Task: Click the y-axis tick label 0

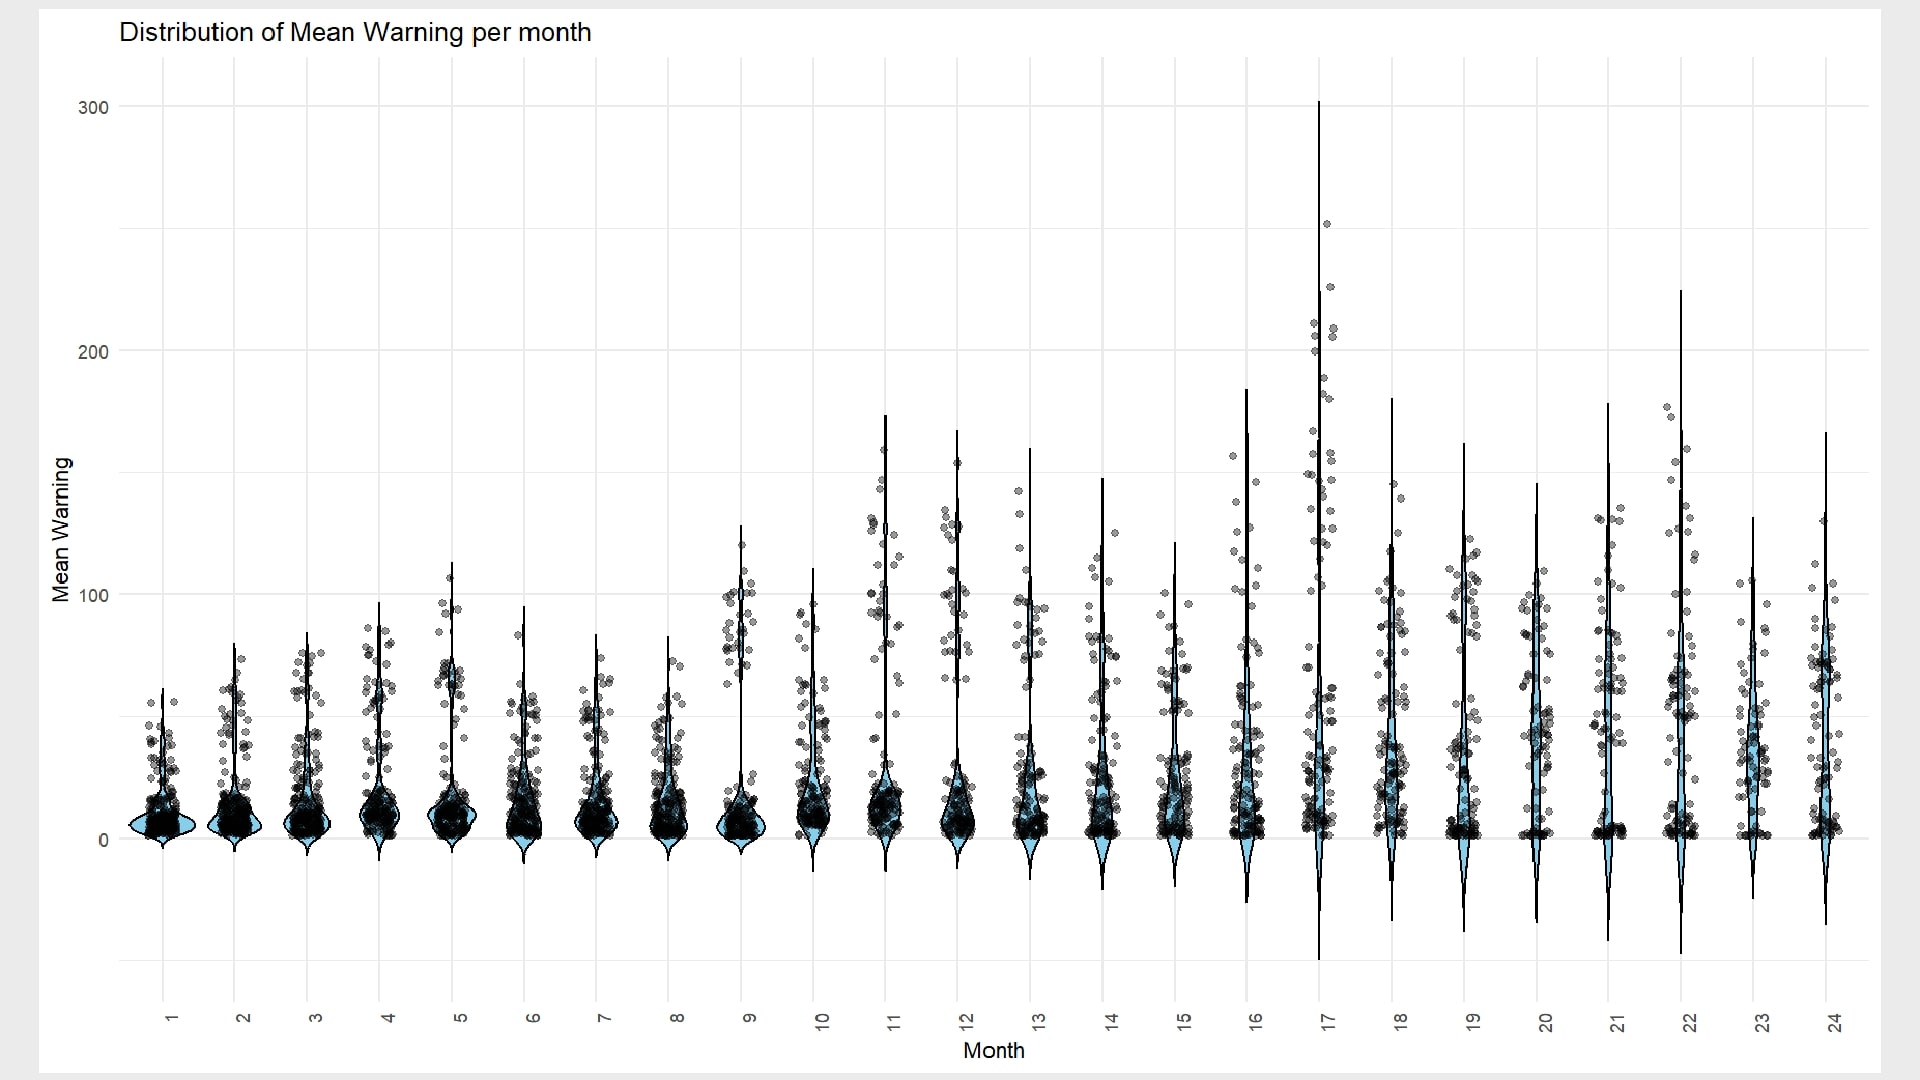Action: [103, 840]
